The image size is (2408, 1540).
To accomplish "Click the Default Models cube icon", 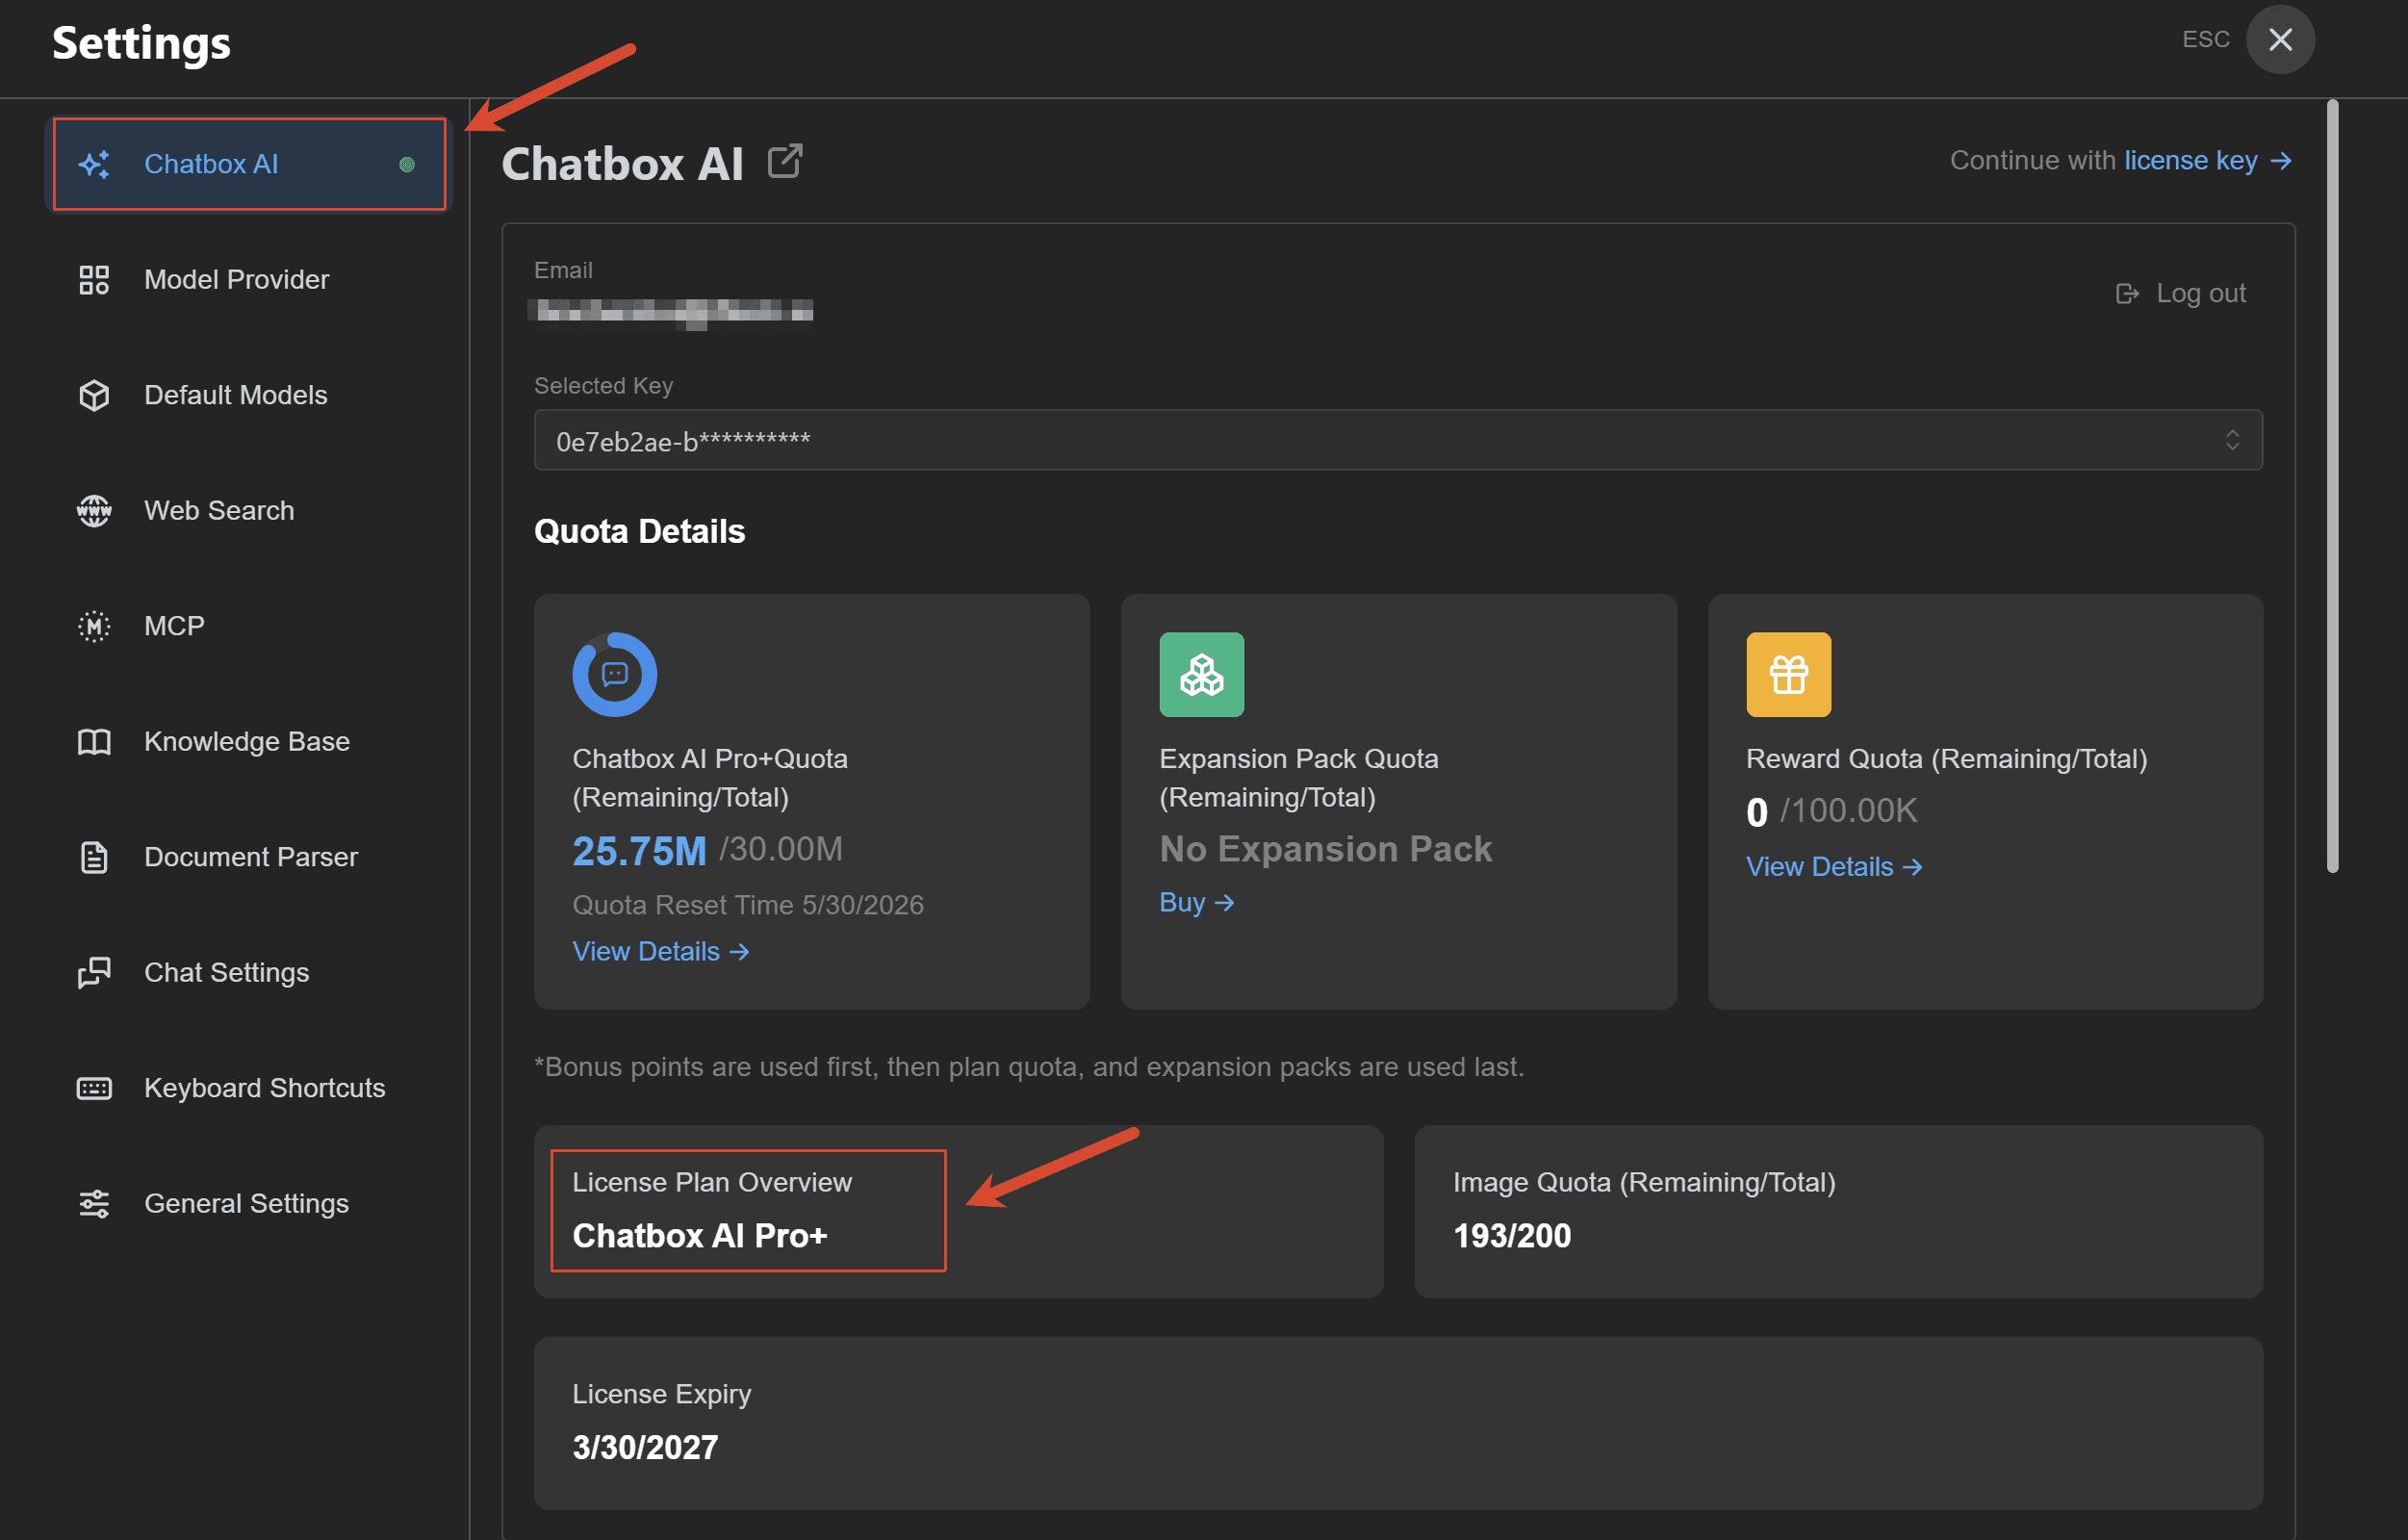I will pos(94,395).
